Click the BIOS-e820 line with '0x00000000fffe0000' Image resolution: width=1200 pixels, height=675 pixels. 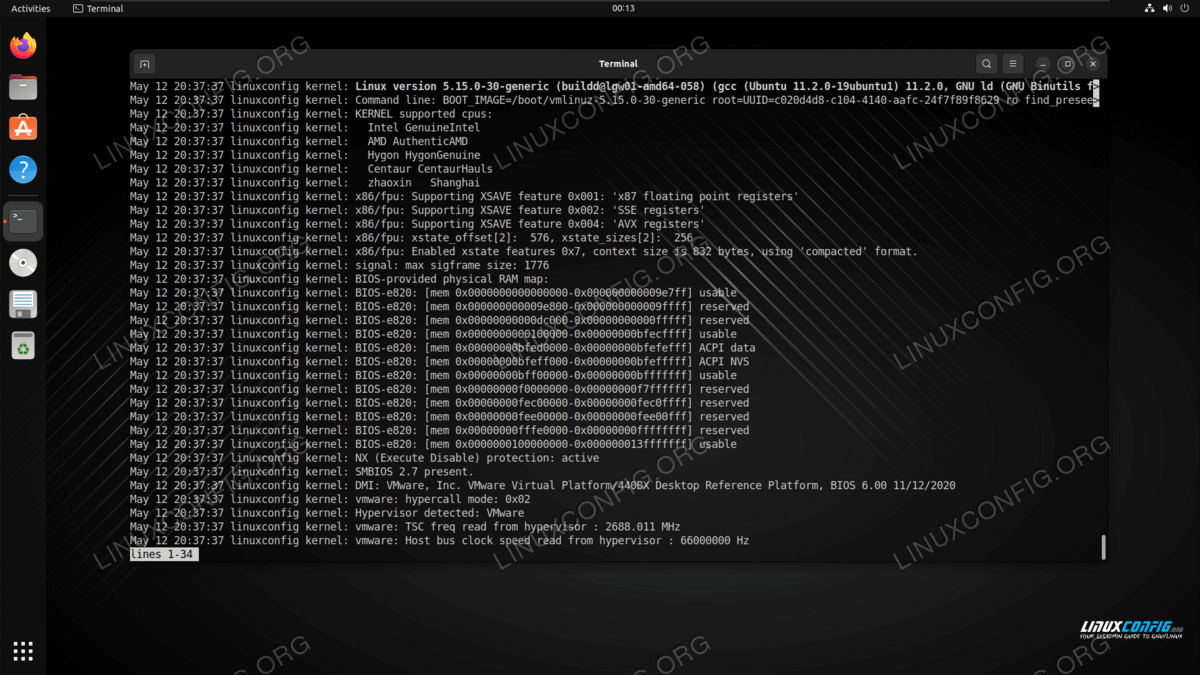pyautogui.click(x=439, y=431)
